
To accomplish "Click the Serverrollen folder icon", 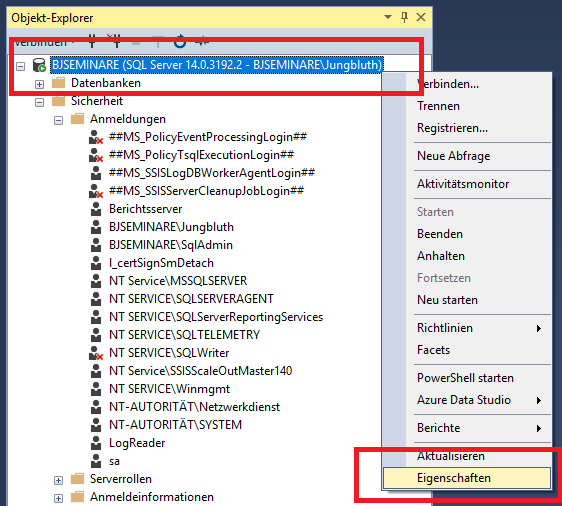I will tap(77, 479).
